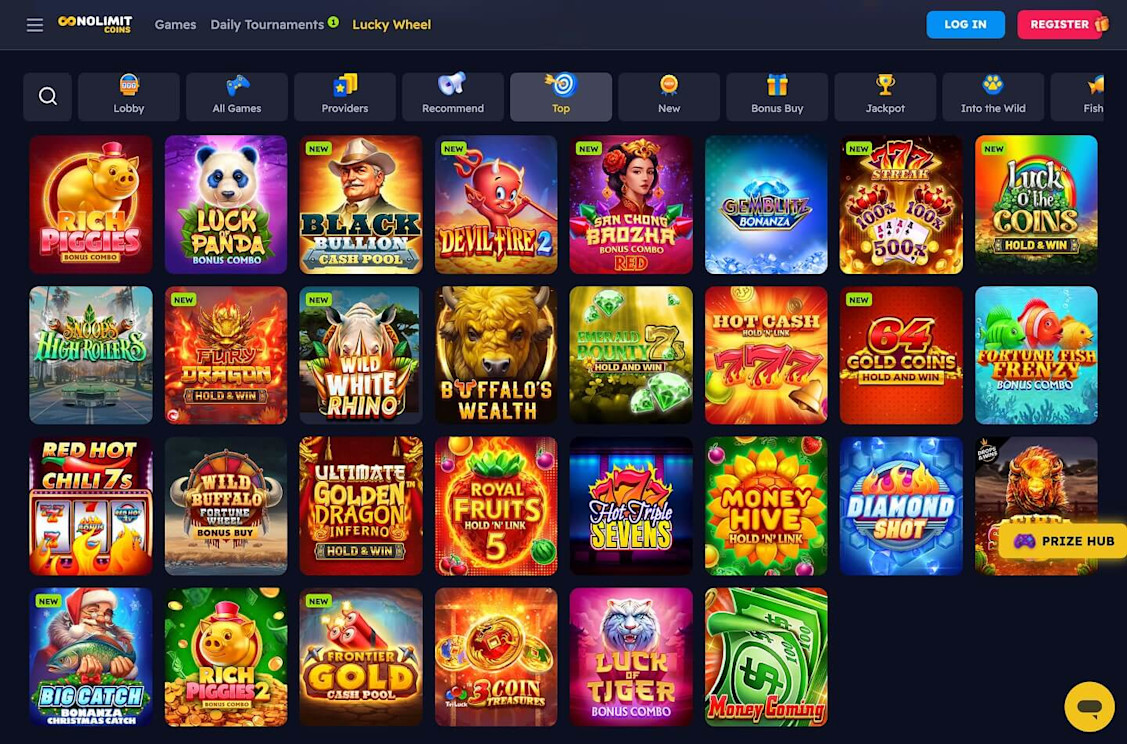Select the All Games category
This screenshot has height=744, width=1127.
237,96
